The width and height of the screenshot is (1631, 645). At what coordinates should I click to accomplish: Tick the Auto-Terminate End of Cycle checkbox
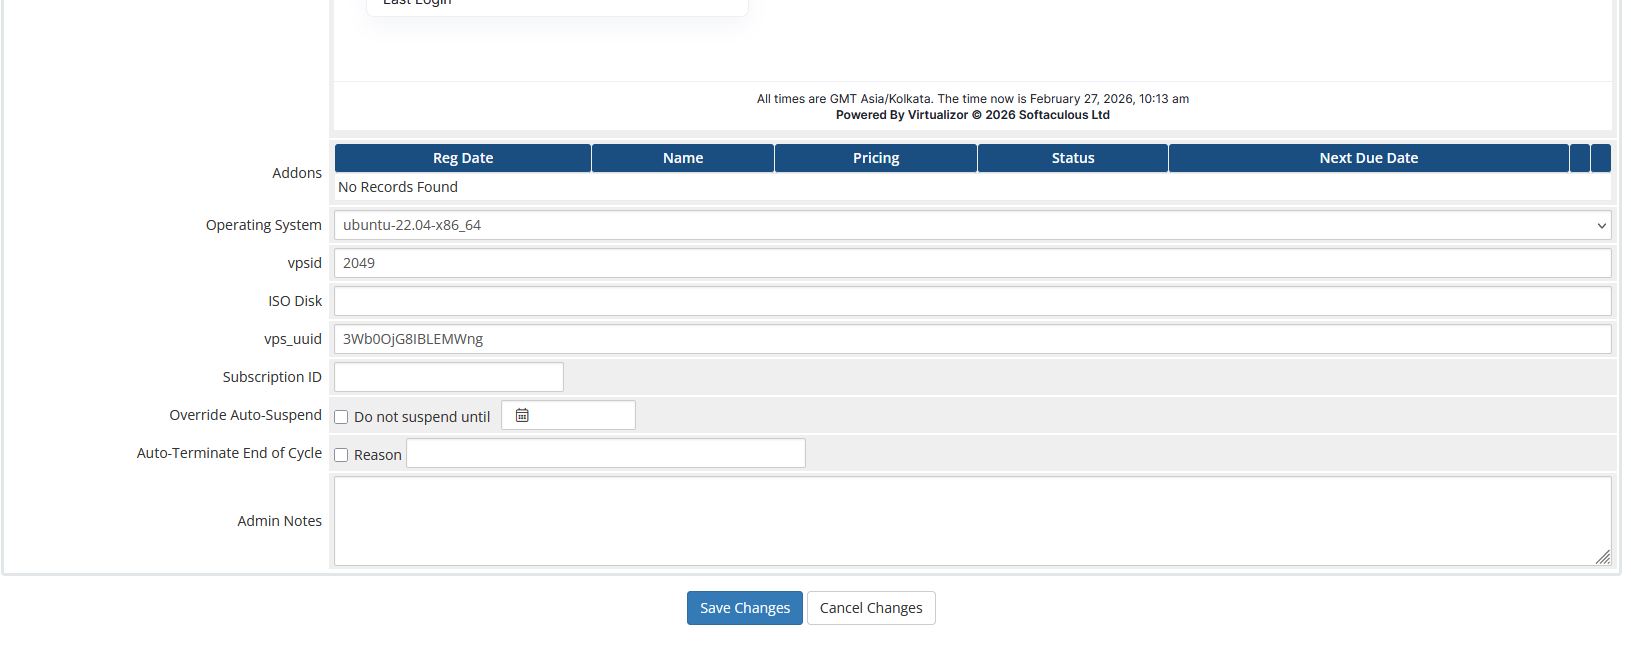(341, 455)
